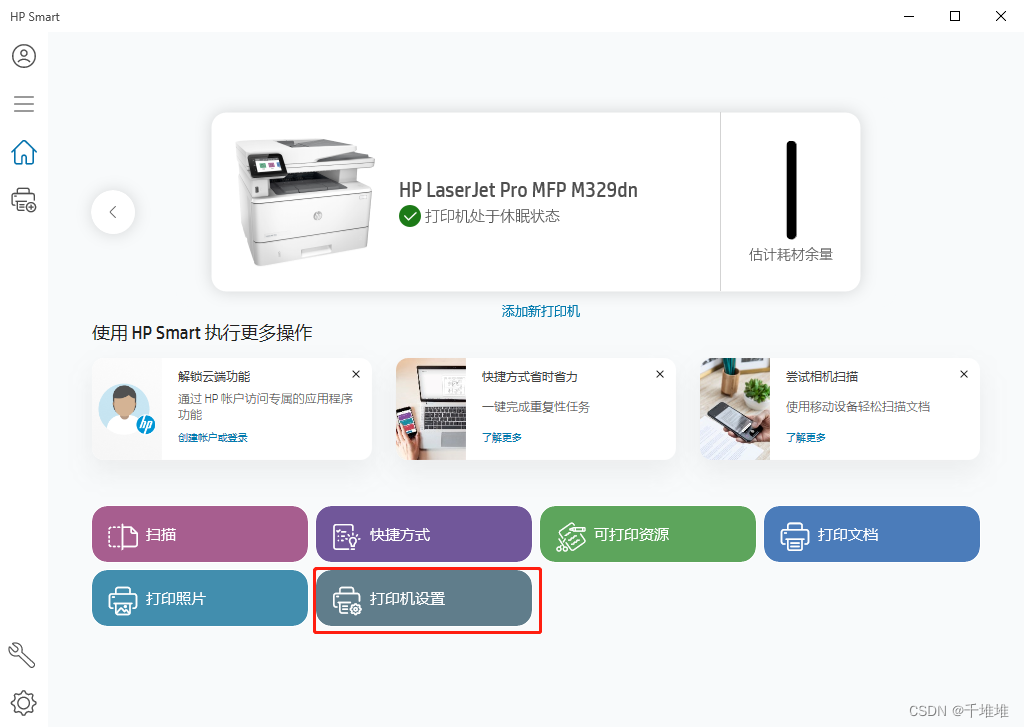This screenshot has width=1024, height=727.
Task: Open the 打印照片 print photos tile
Action: pyautogui.click(x=200, y=598)
